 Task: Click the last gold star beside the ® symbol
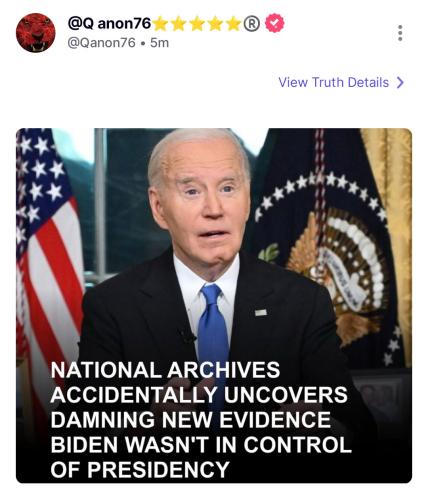pos(233,24)
